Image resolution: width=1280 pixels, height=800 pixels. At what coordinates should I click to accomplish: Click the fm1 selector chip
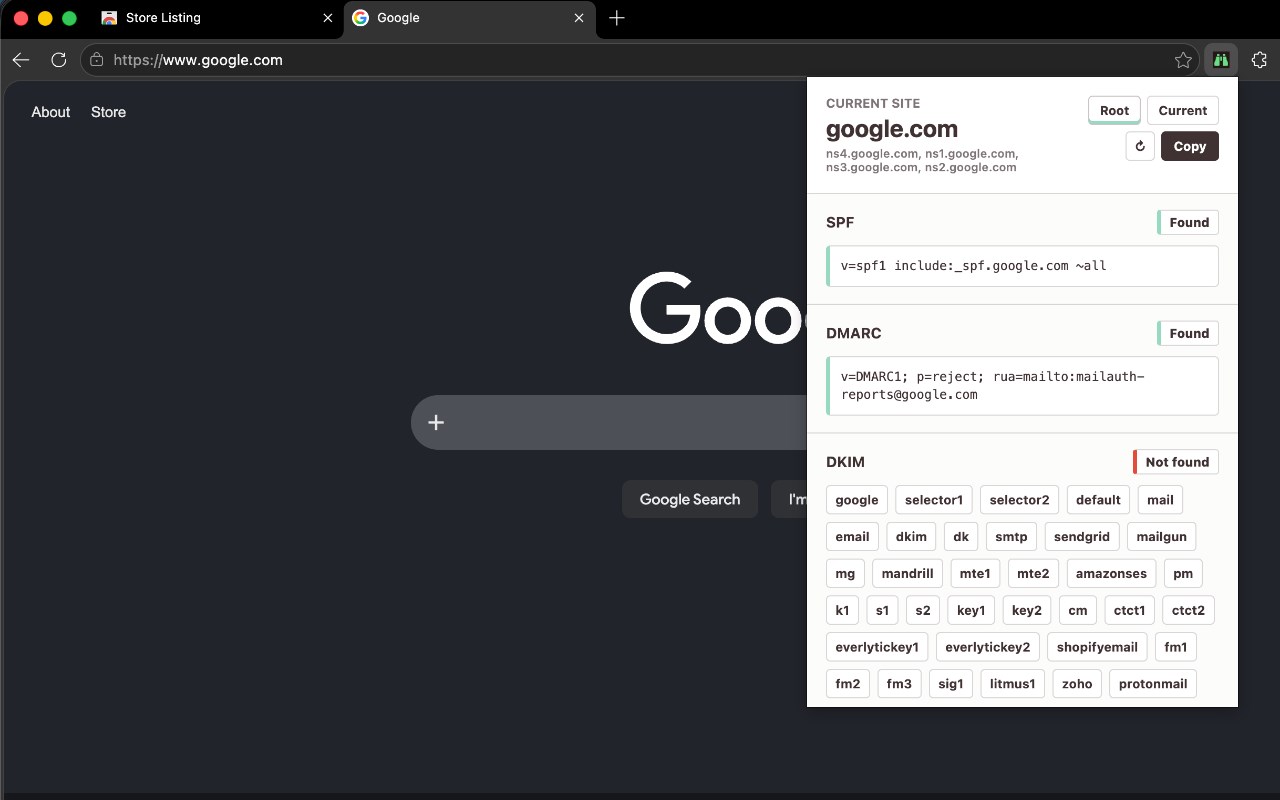[x=1176, y=647]
